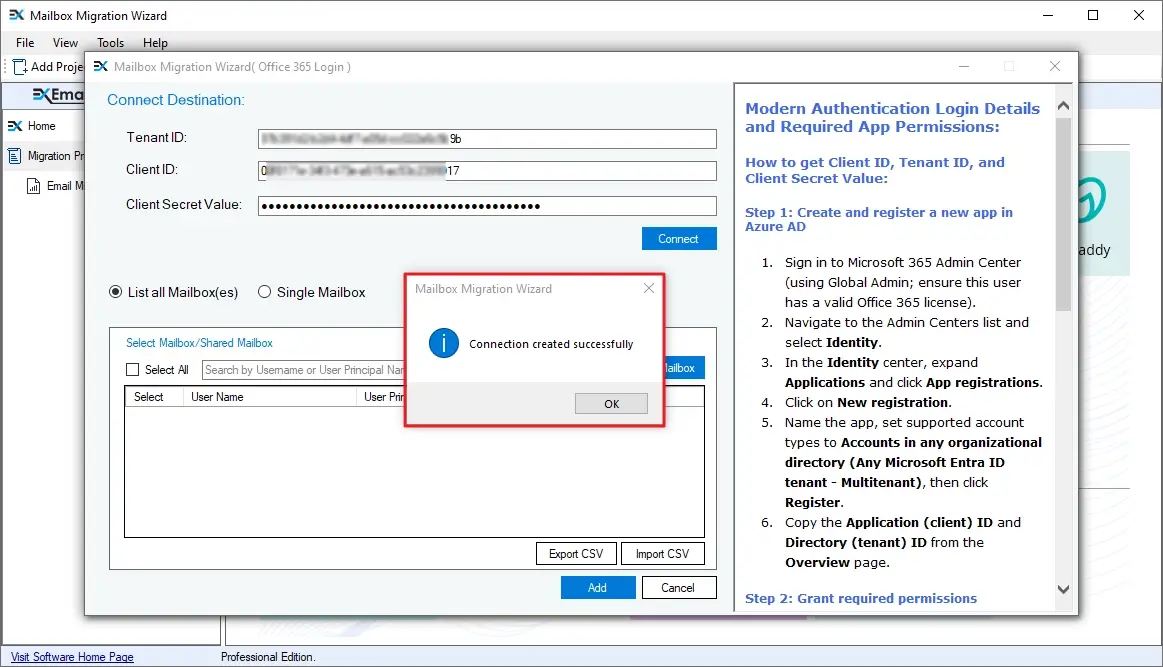1163x667 pixels.
Task: Click the blue information icon in the success dialog
Action: coord(443,342)
